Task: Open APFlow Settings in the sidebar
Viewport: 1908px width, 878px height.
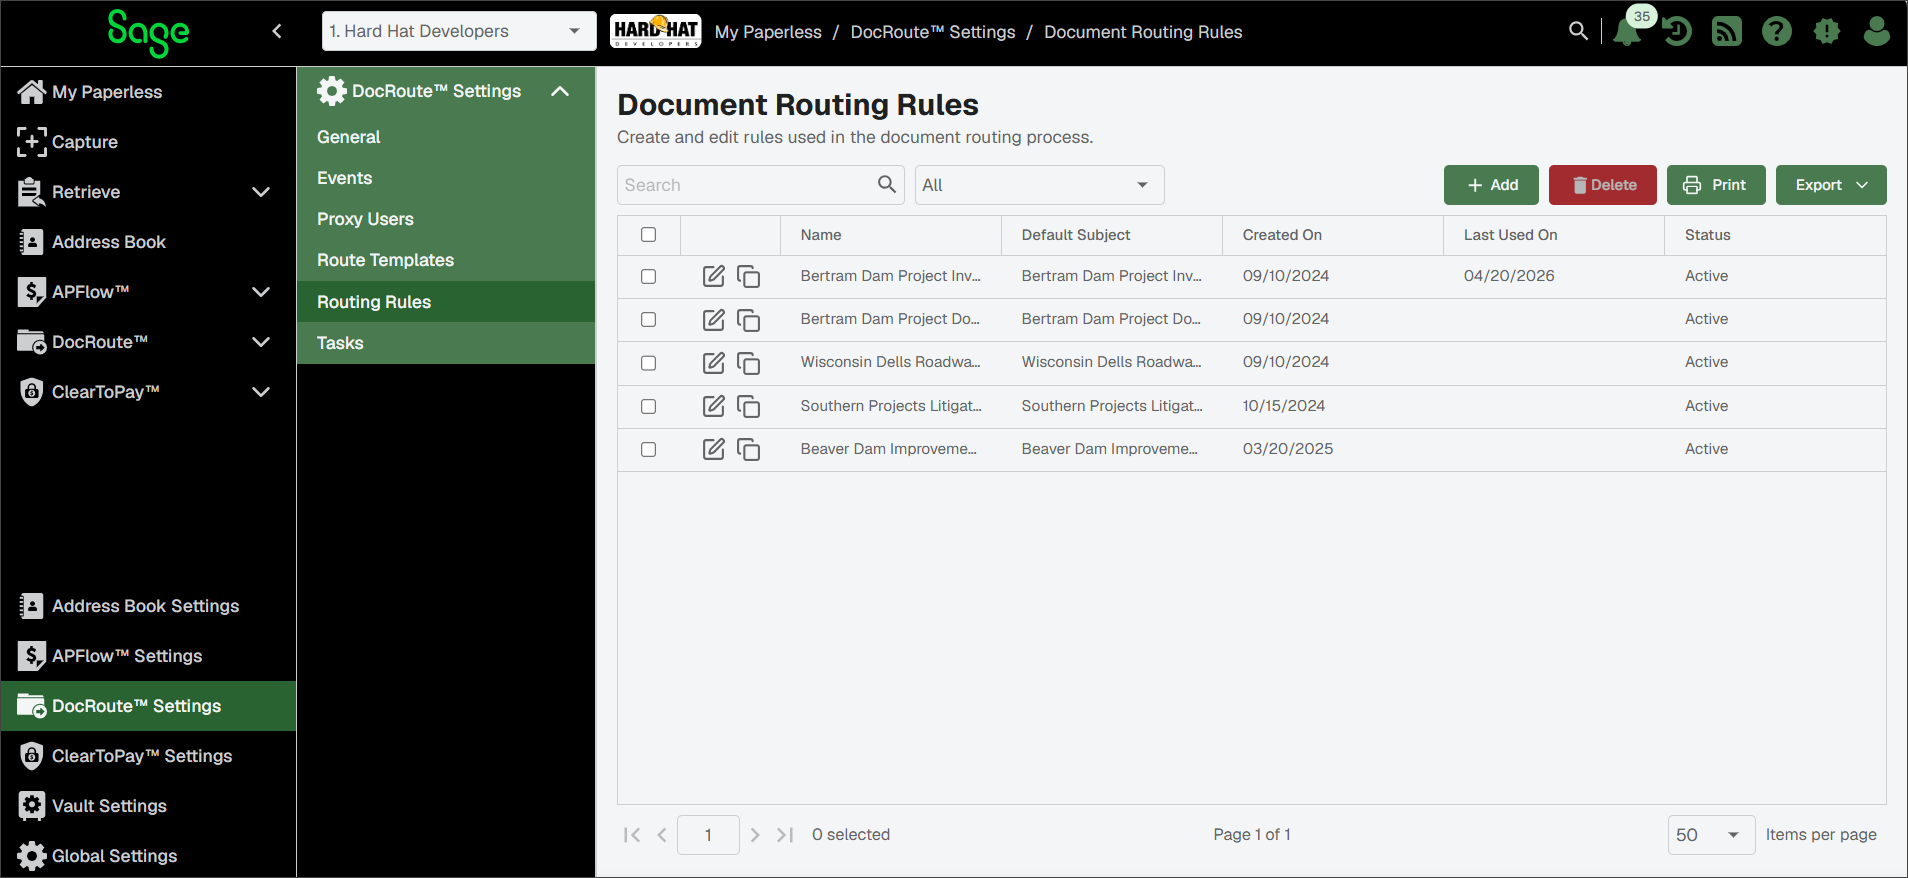Action: click(x=148, y=656)
